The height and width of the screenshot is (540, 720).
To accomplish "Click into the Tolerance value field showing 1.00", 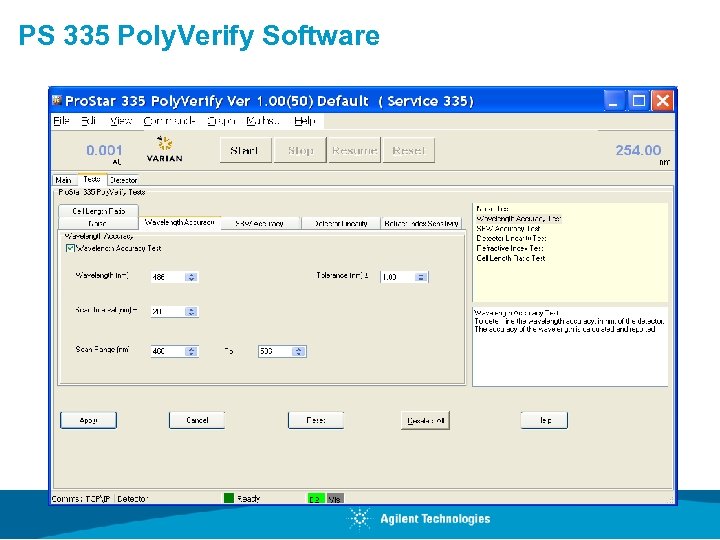I will [398, 277].
